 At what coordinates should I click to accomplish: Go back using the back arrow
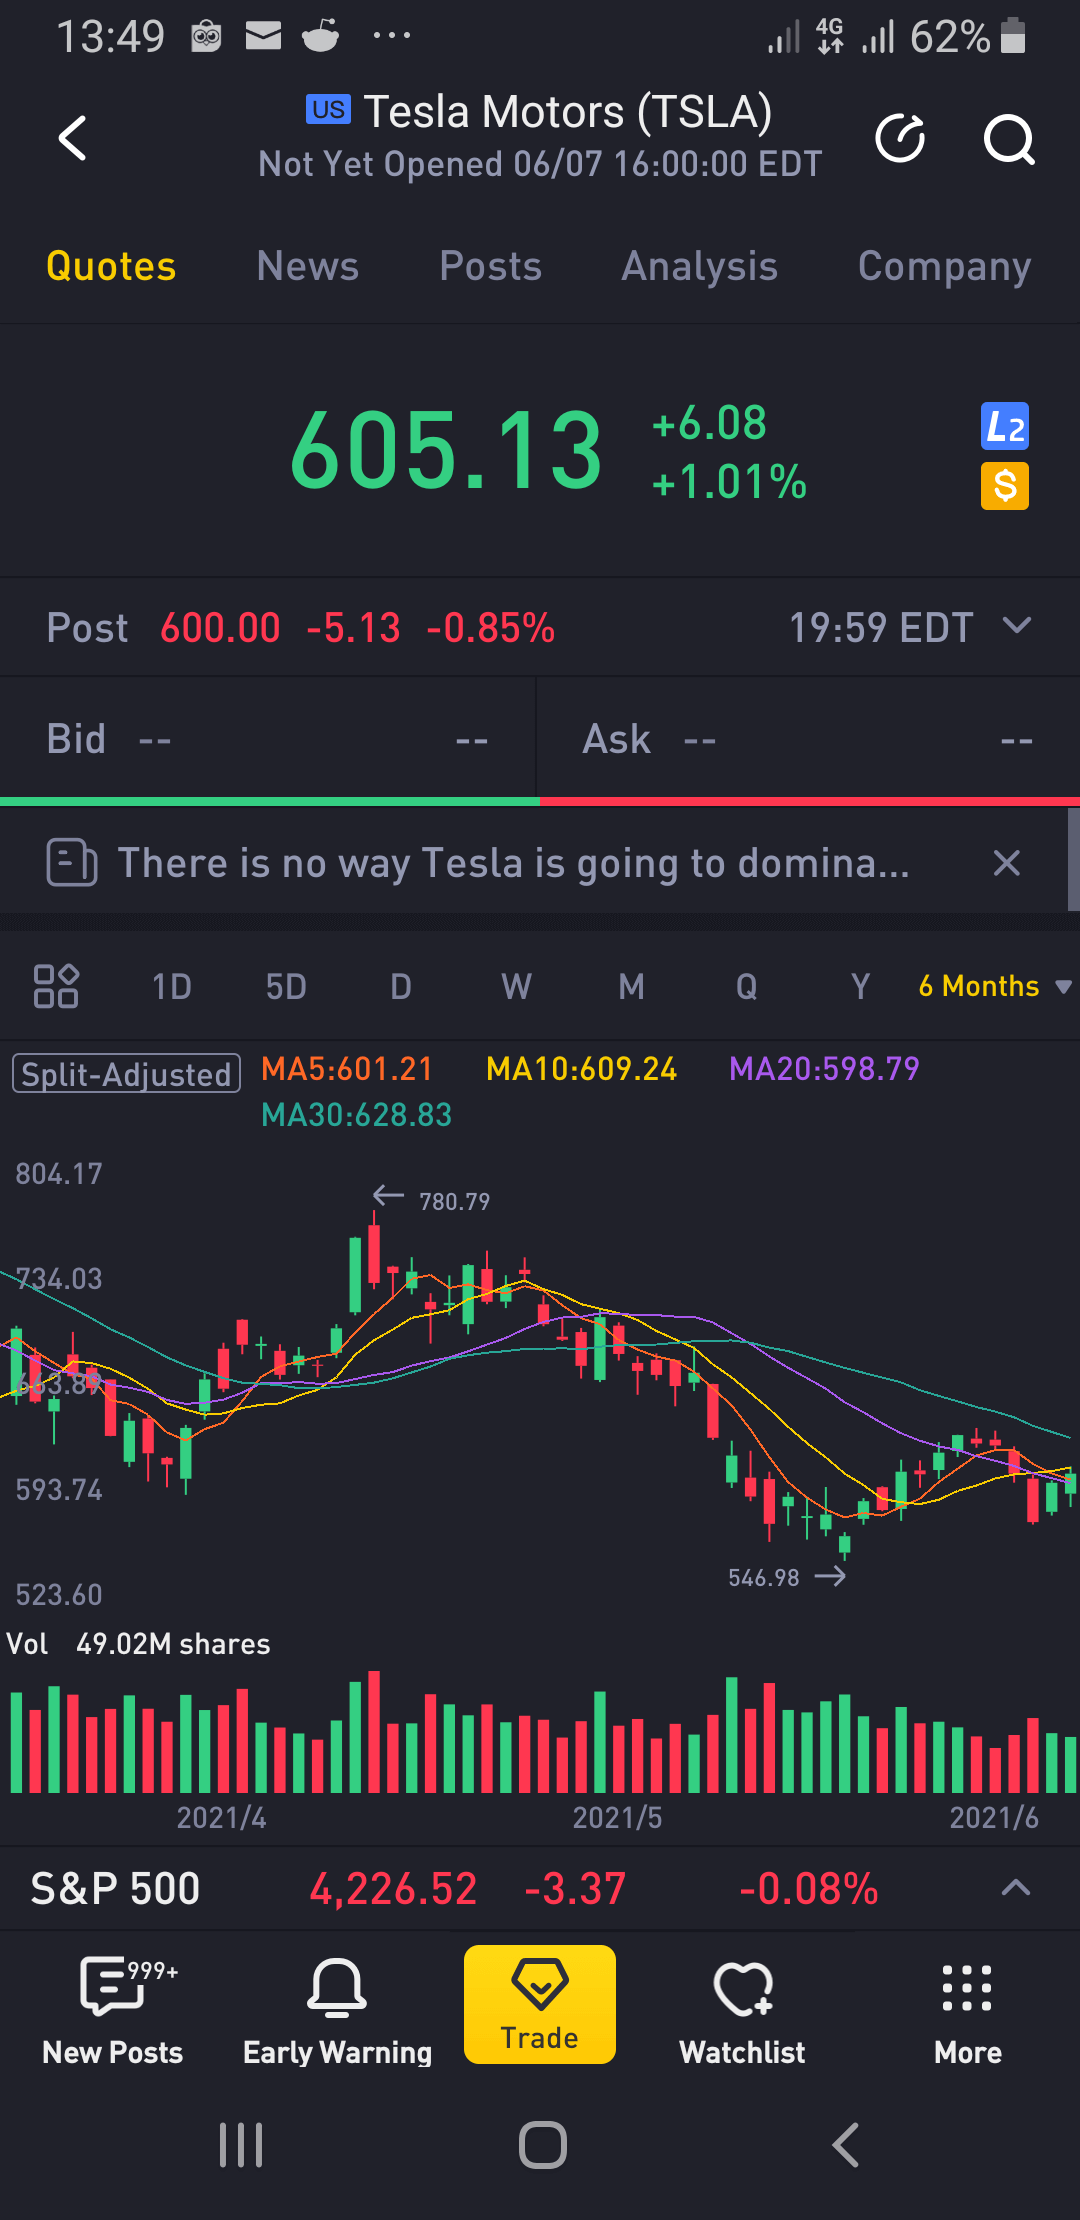(72, 139)
